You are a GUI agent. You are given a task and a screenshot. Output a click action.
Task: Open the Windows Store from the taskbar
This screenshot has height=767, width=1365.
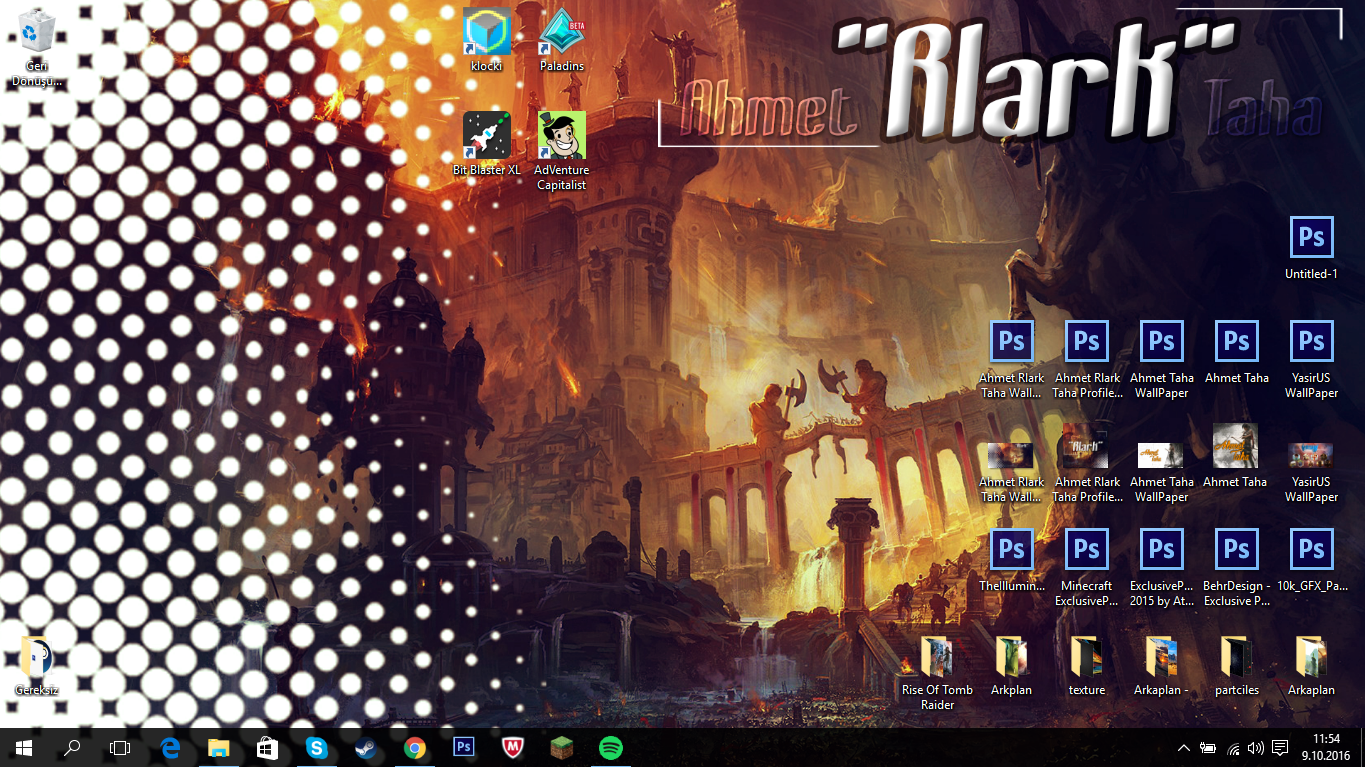[x=267, y=747]
